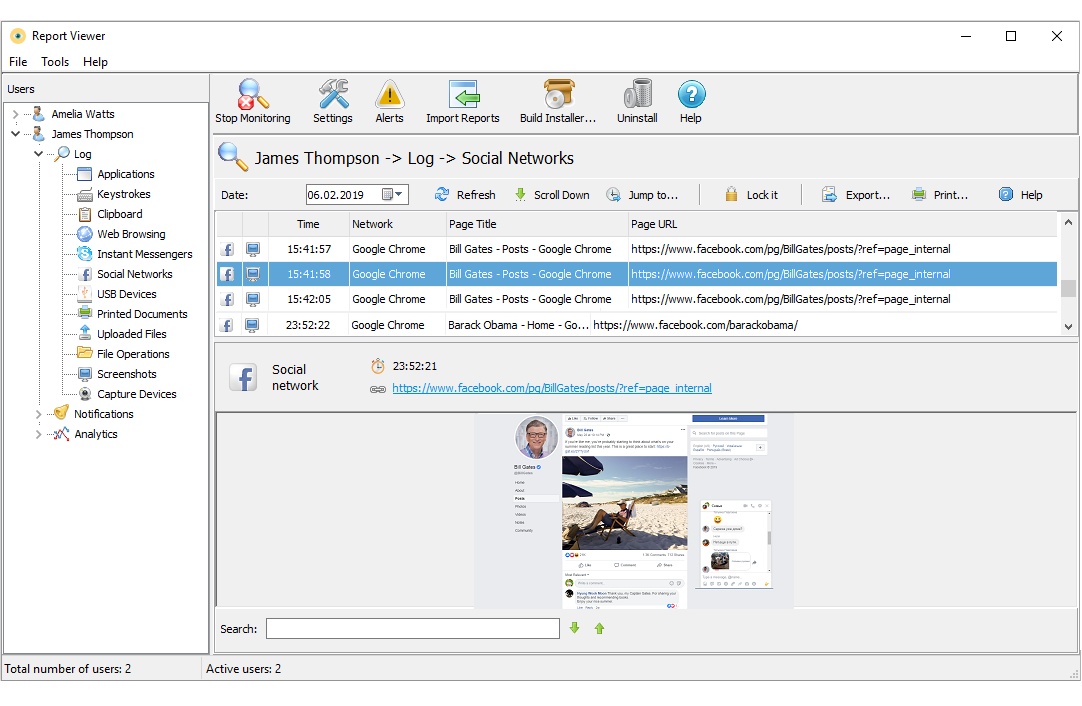The height and width of the screenshot is (706, 1082).
Task: Sort by the Page Title column header
Action: (x=537, y=224)
